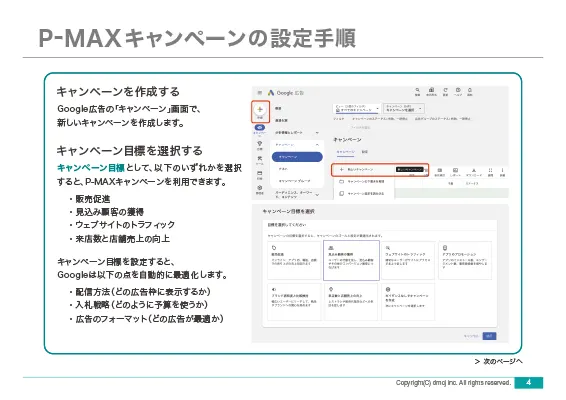Viewport: 566px width, 400px height.
Task: Select the blue Campaigns eye icon in sidebar
Action: point(260,127)
